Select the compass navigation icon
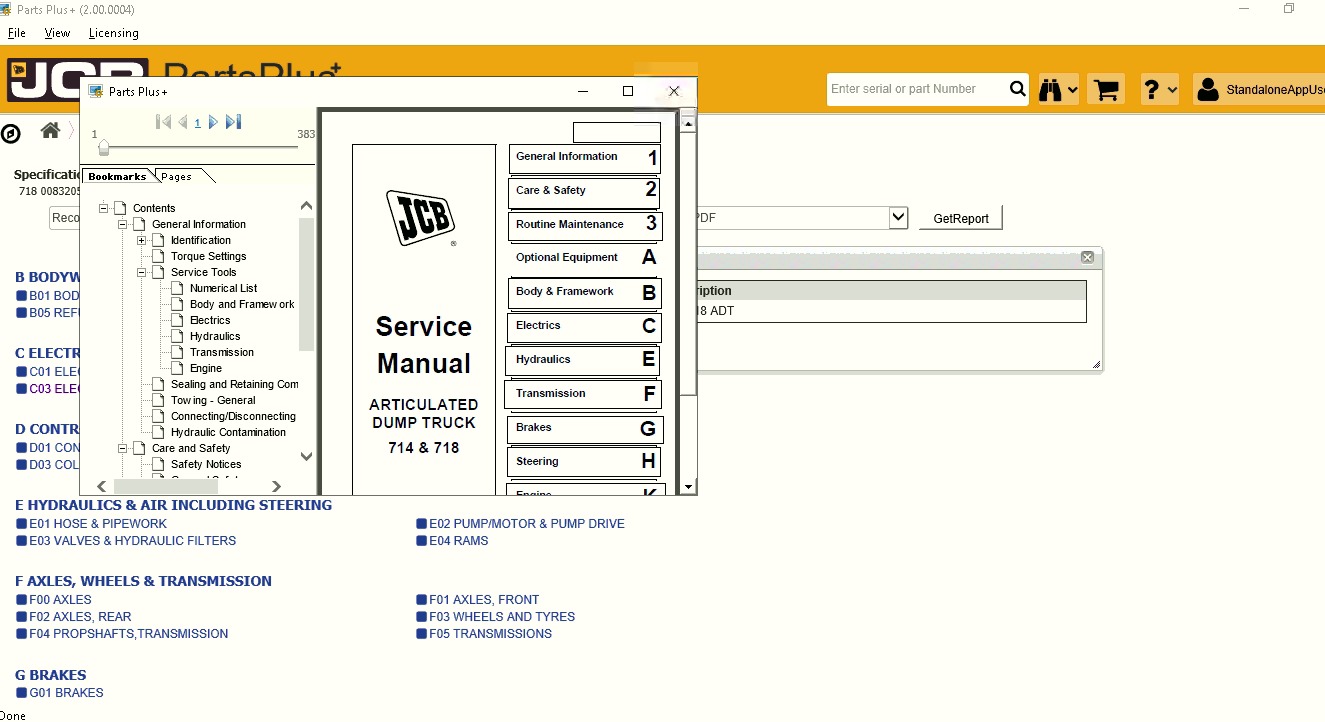 pyautogui.click(x=11, y=133)
